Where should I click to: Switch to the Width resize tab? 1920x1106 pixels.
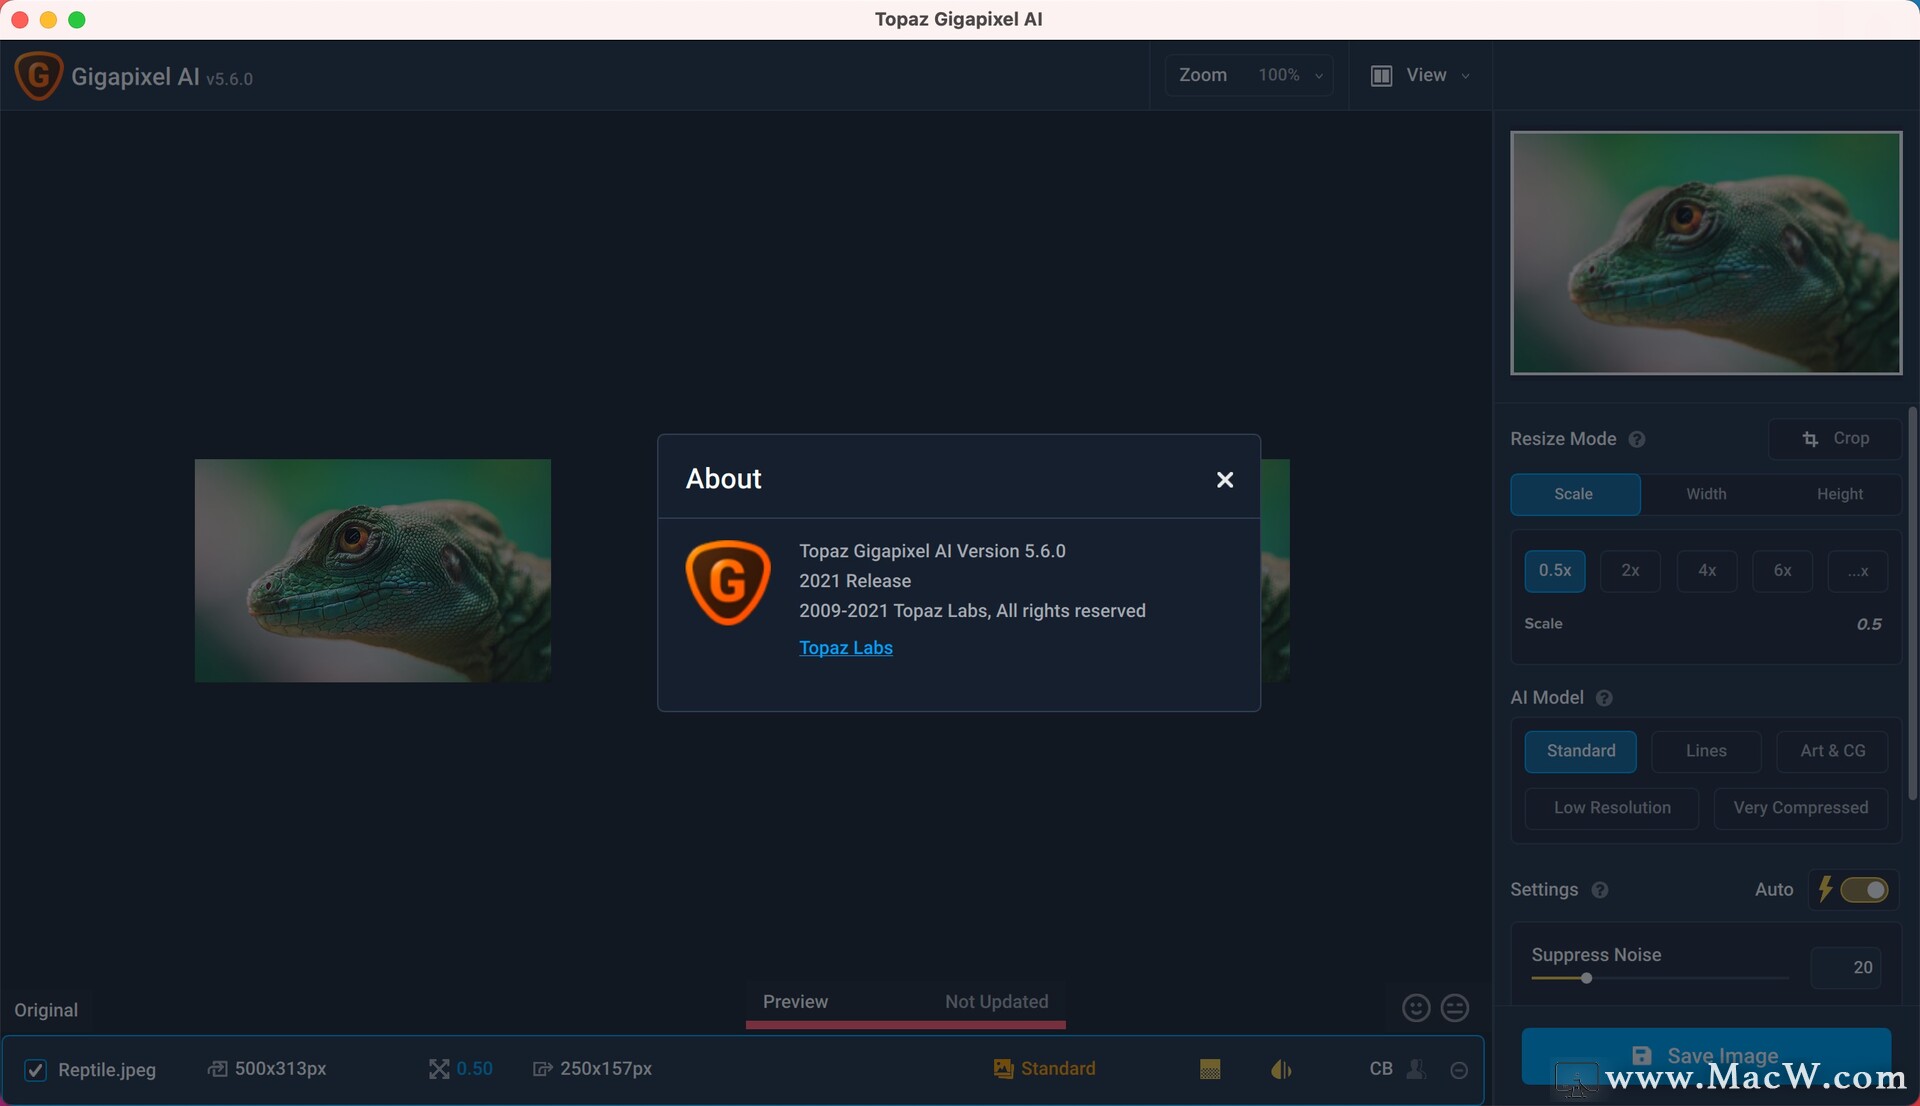1706,494
